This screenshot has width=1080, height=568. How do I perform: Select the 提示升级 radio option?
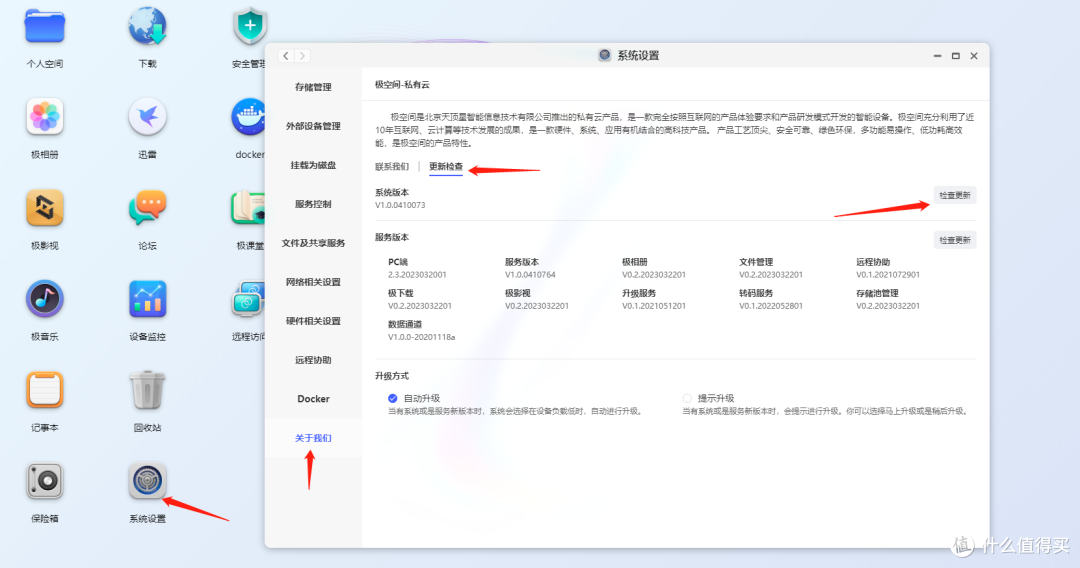click(687, 398)
